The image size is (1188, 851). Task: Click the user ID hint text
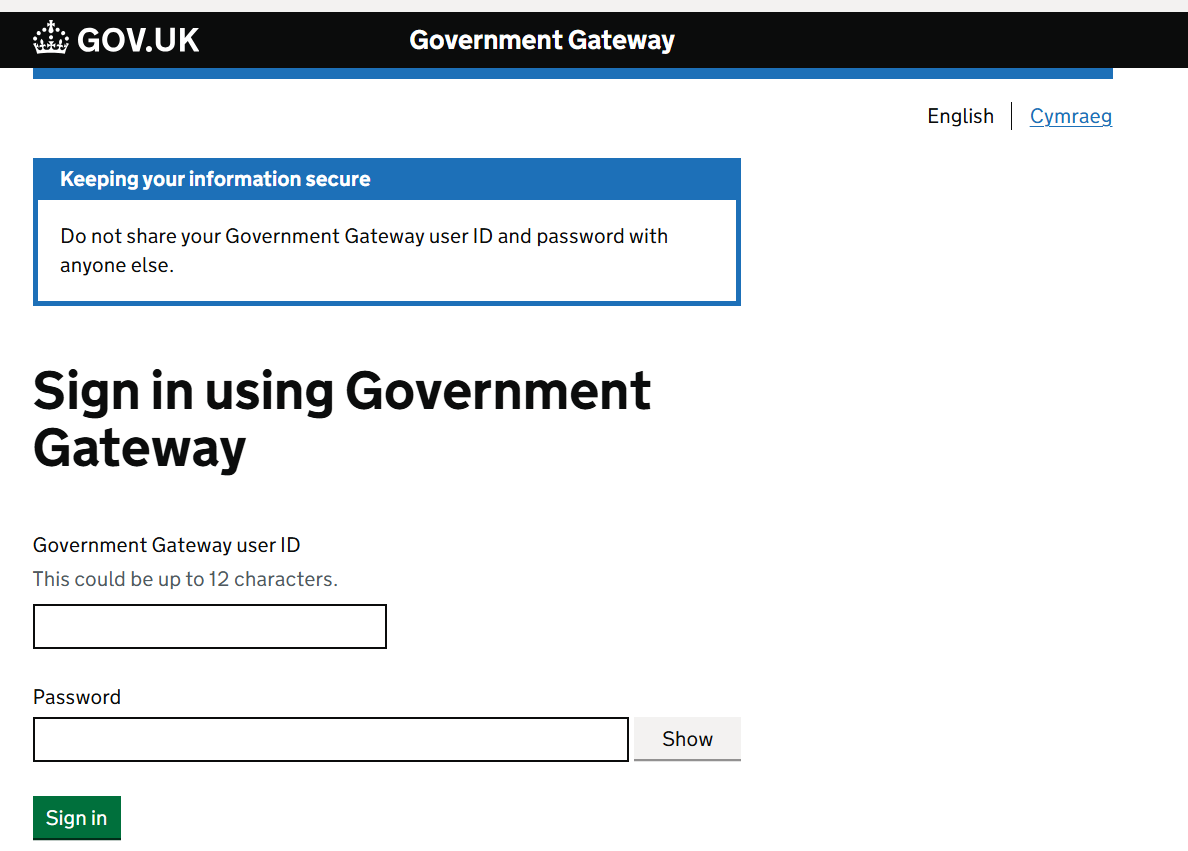pos(185,579)
